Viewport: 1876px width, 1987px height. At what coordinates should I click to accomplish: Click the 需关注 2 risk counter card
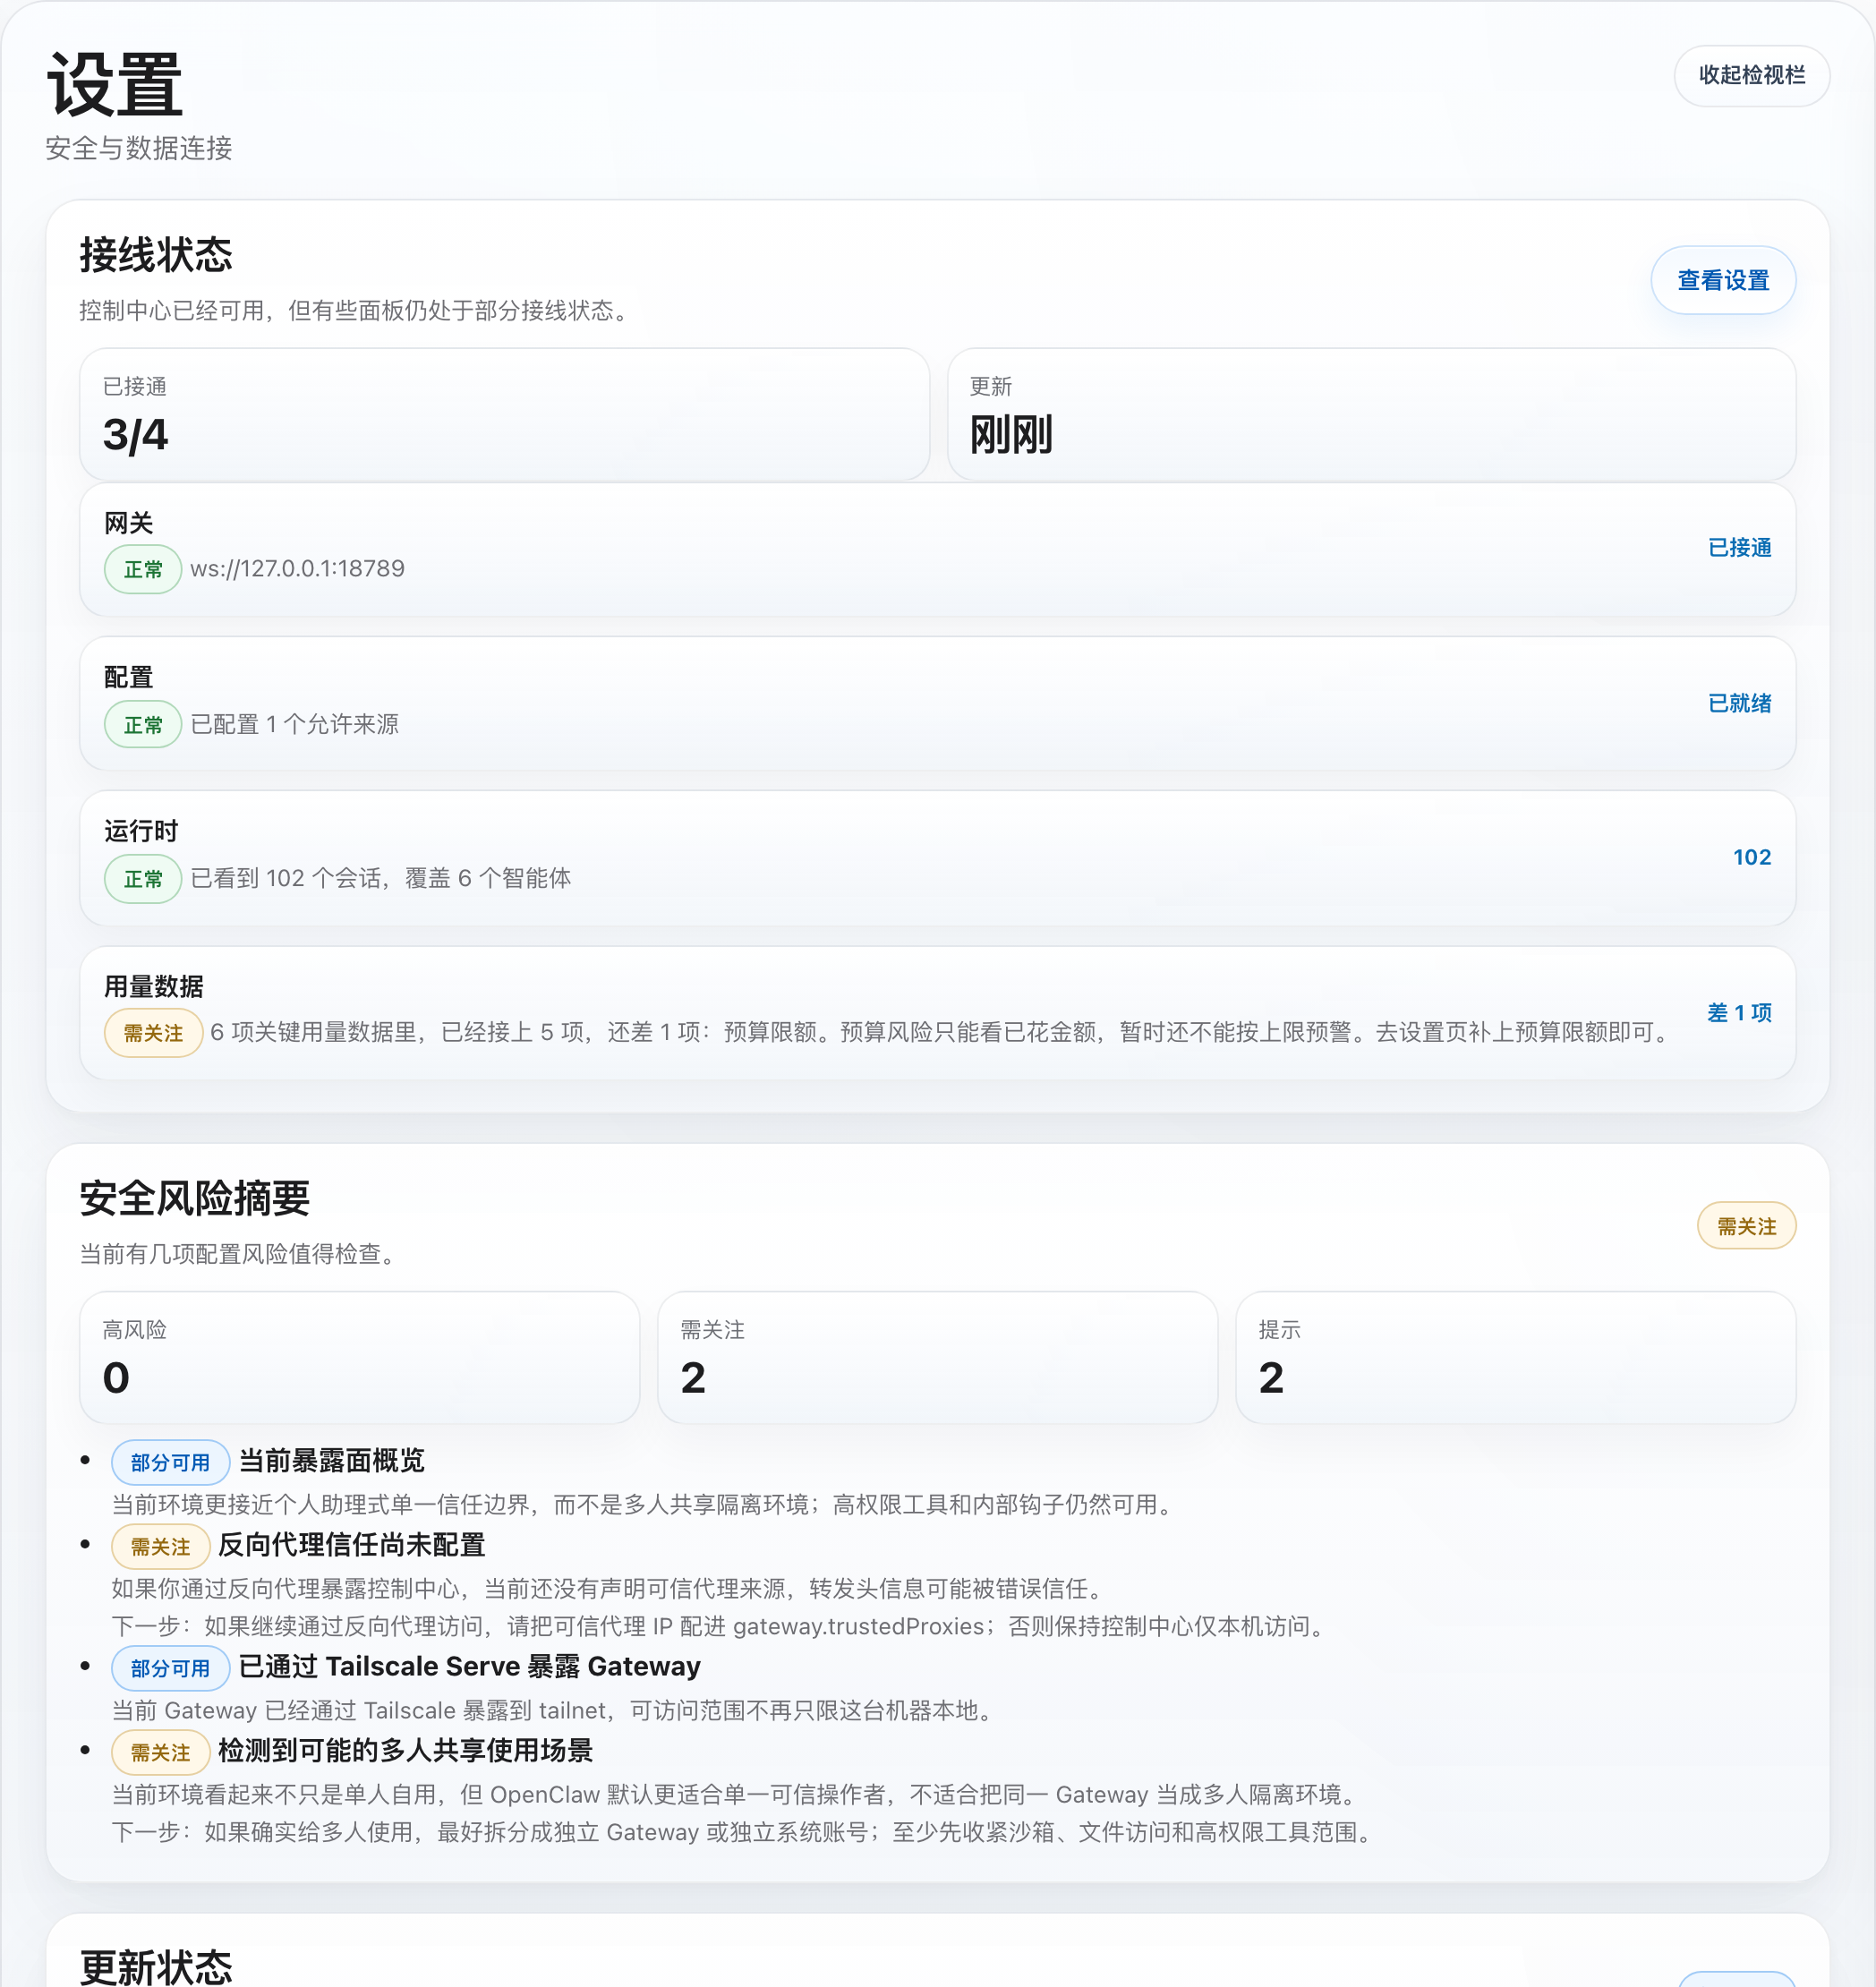[937, 1357]
